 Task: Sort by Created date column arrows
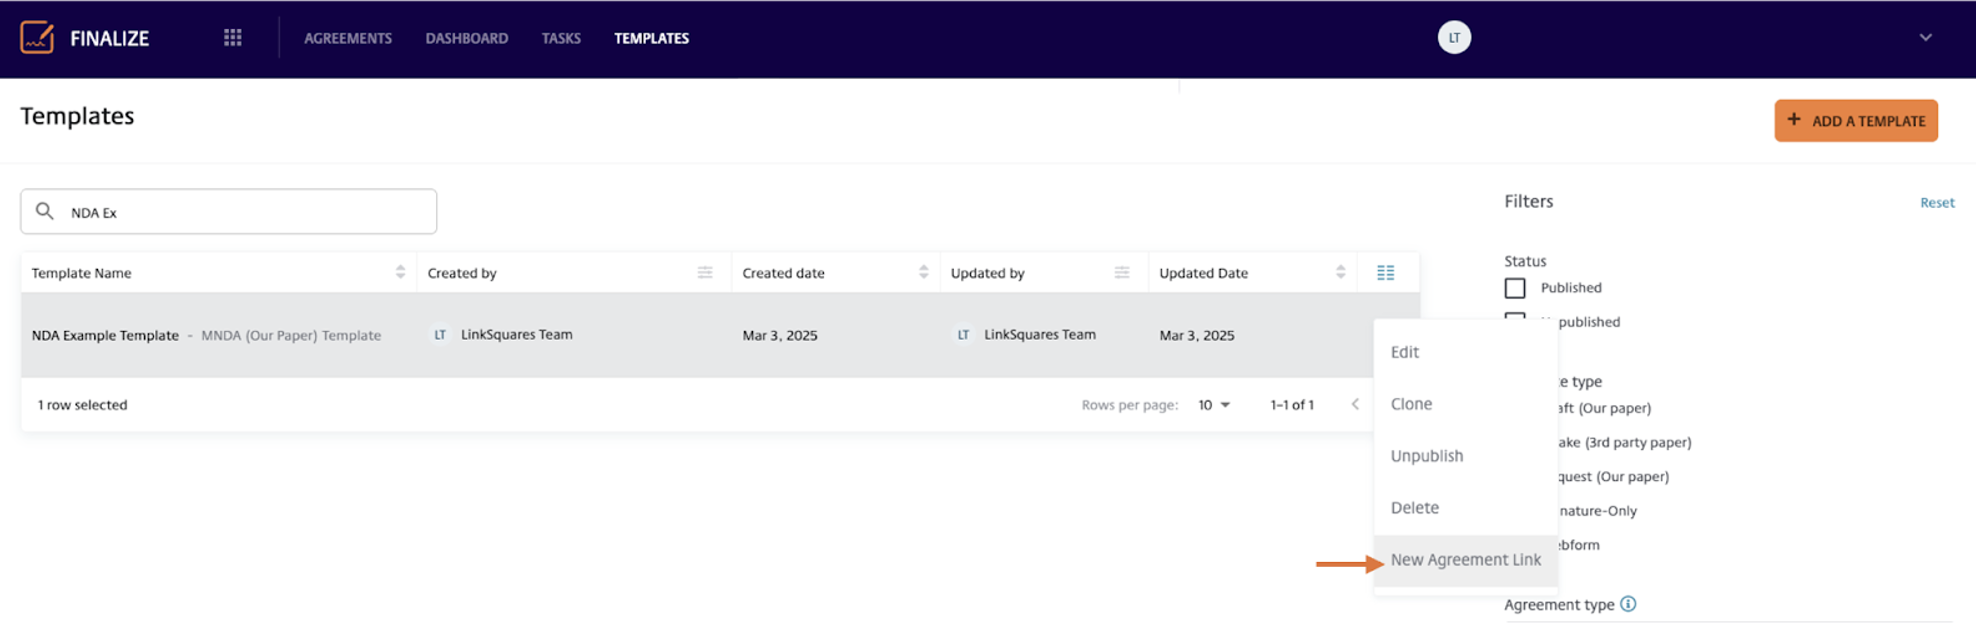click(923, 272)
